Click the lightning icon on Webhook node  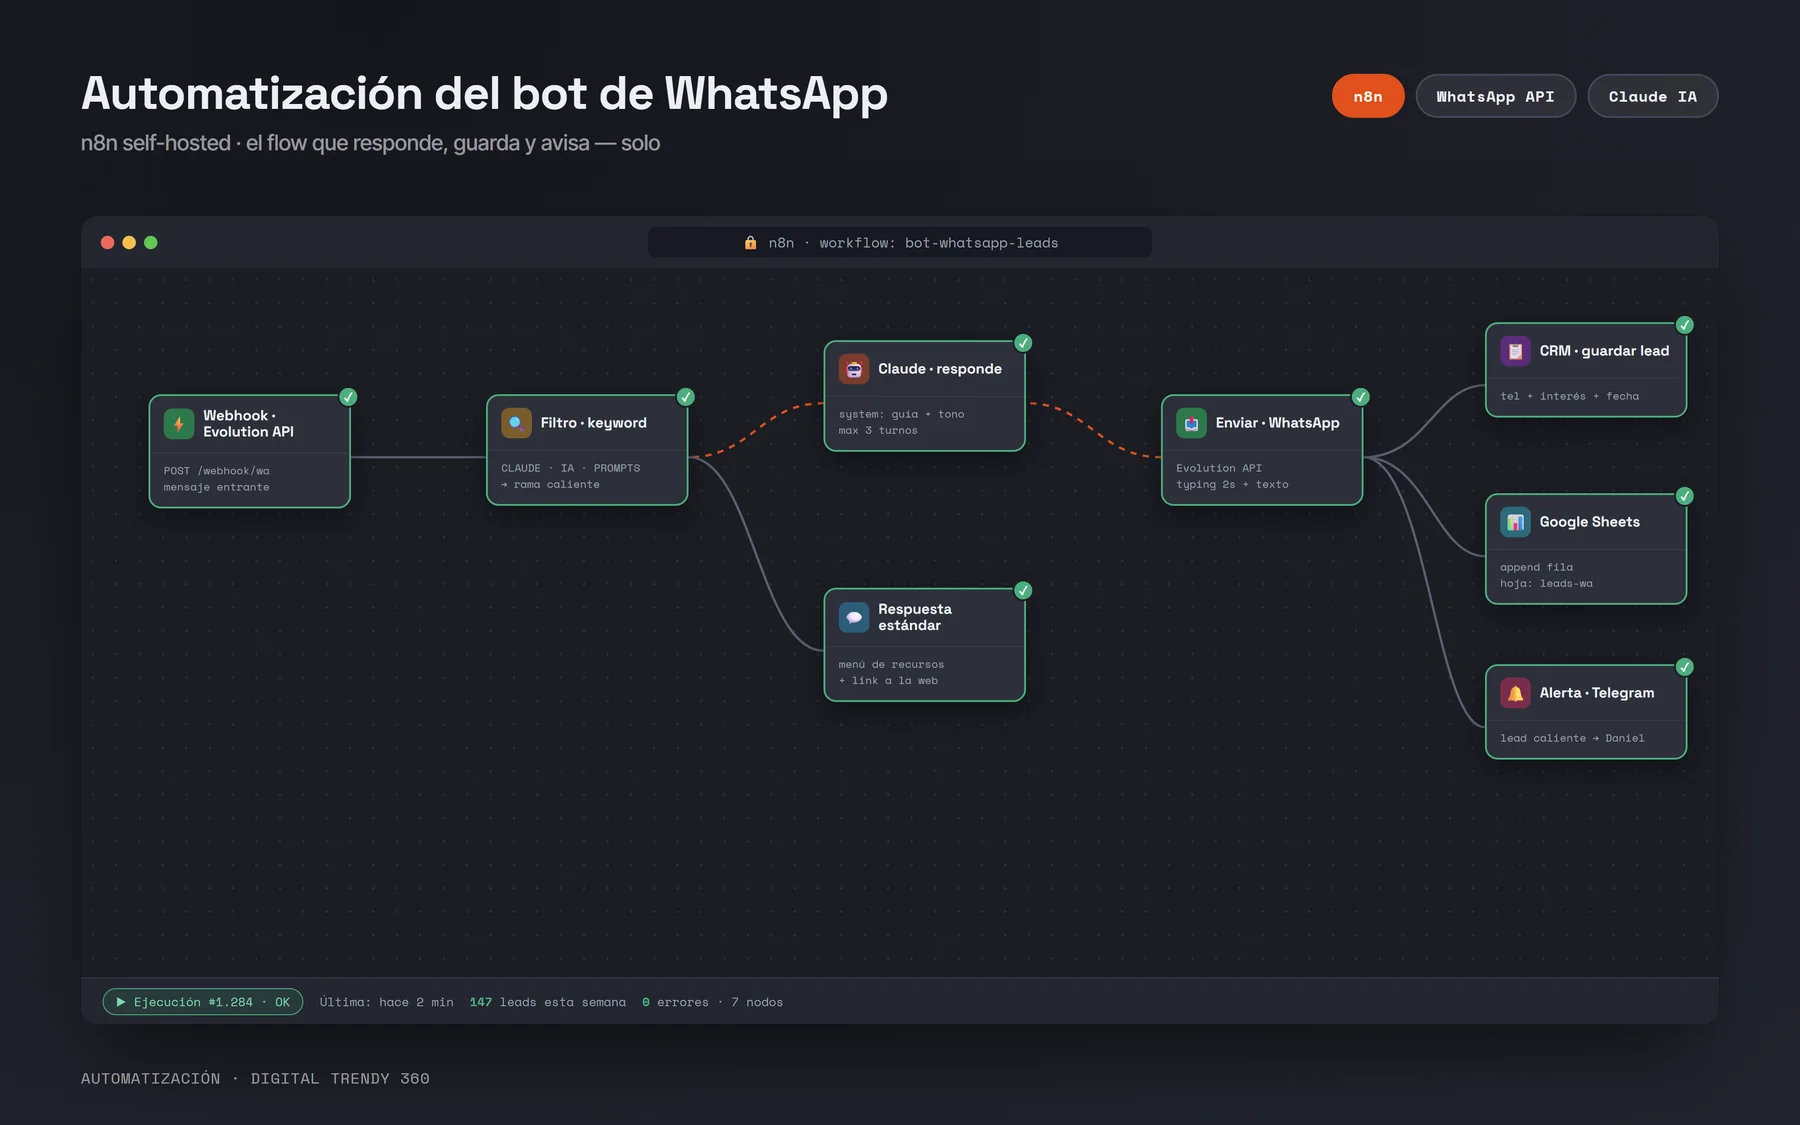(179, 424)
